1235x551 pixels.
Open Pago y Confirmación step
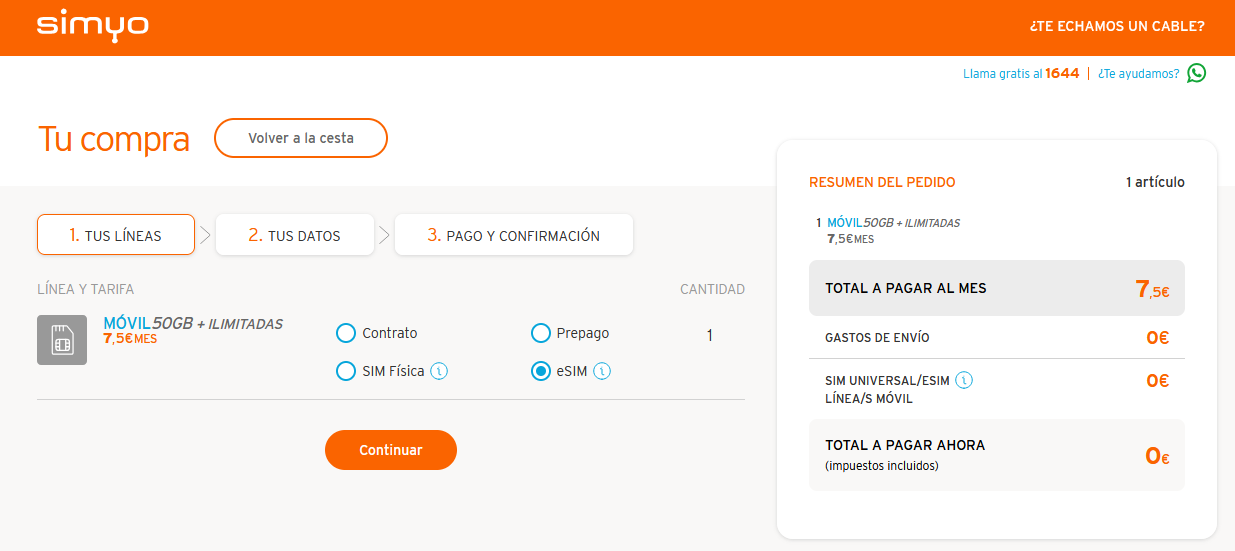[x=514, y=235]
